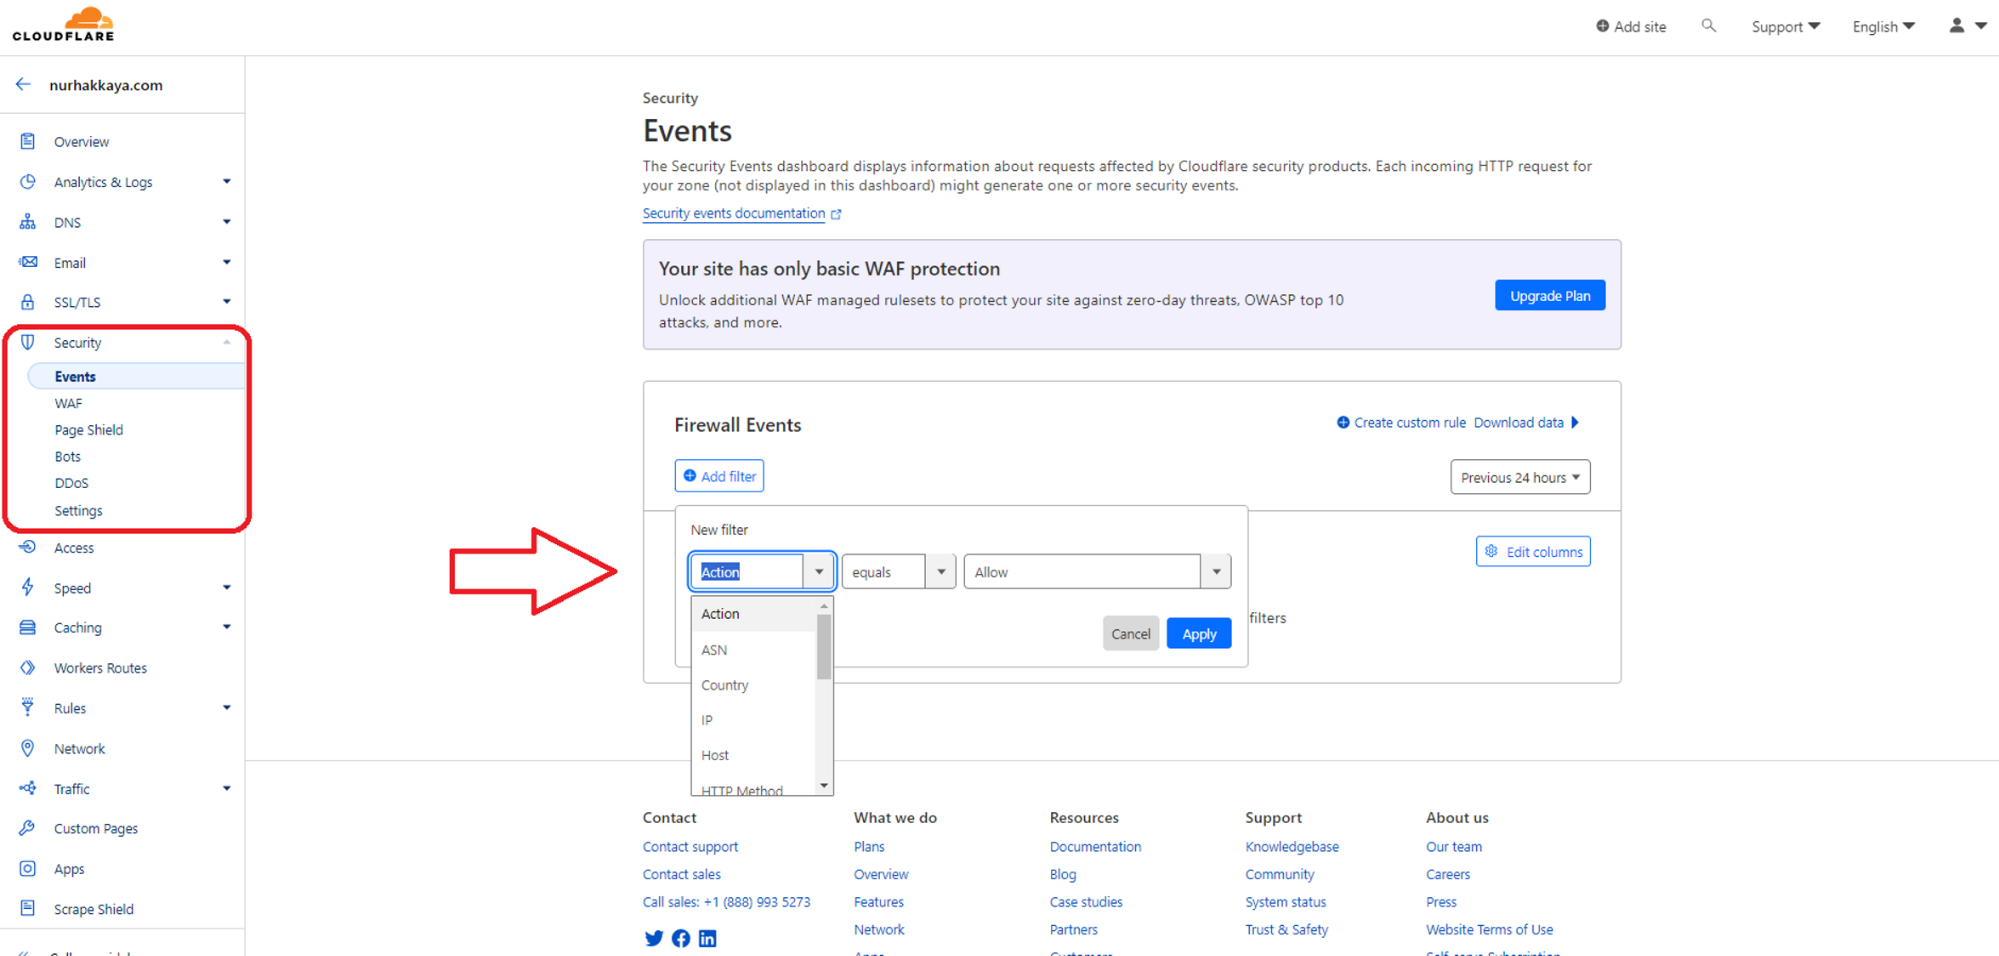Image resolution: width=1999 pixels, height=956 pixels.
Task: Go to Bots under Security
Action: tap(68, 456)
